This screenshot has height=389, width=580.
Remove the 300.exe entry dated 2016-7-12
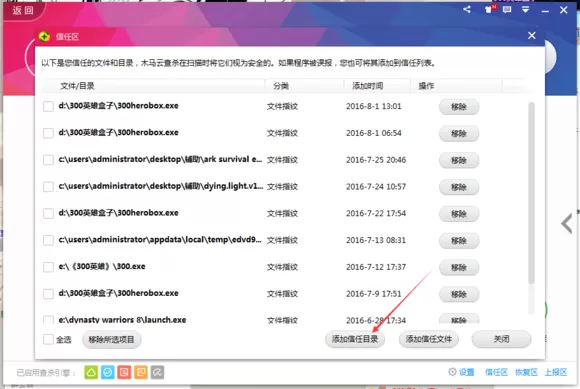(x=459, y=267)
